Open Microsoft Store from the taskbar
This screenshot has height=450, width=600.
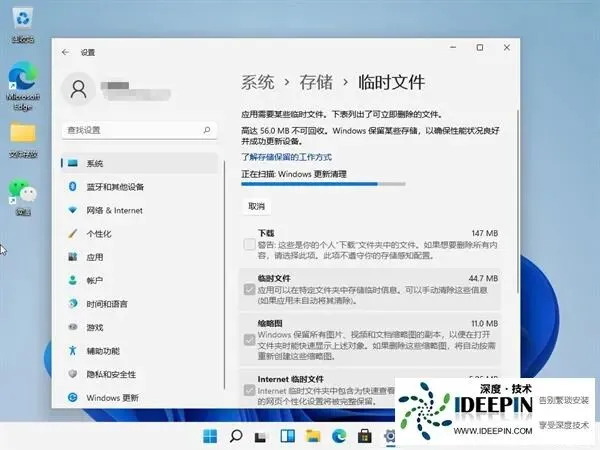[364, 436]
